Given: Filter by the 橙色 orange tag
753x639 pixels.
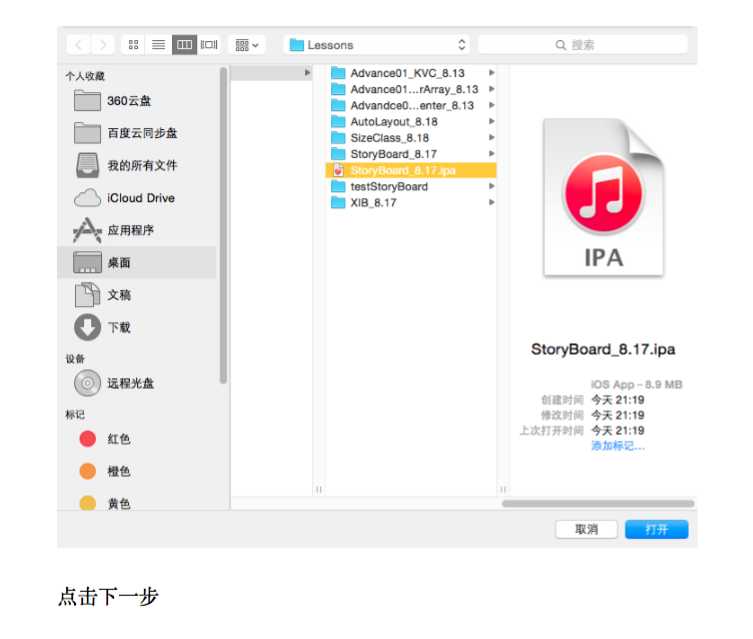Looking at the screenshot, I should (139, 471).
